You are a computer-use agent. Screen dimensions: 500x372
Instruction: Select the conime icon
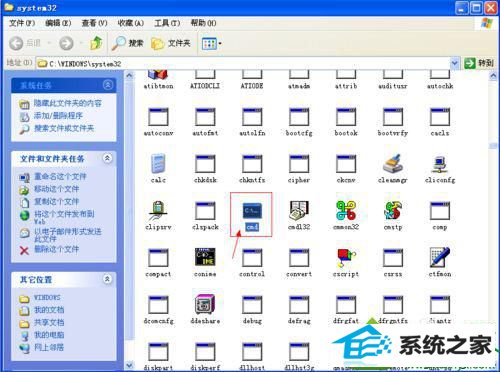click(205, 257)
